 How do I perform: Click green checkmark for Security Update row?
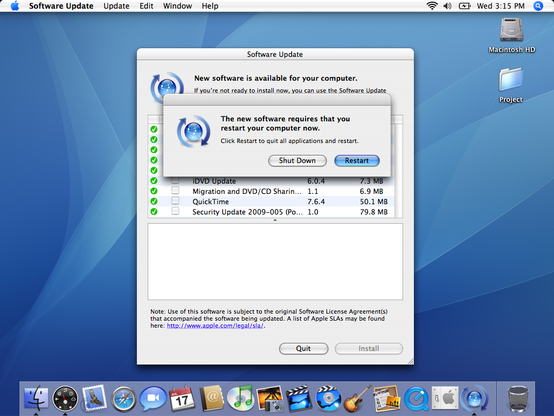pyautogui.click(x=154, y=211)
